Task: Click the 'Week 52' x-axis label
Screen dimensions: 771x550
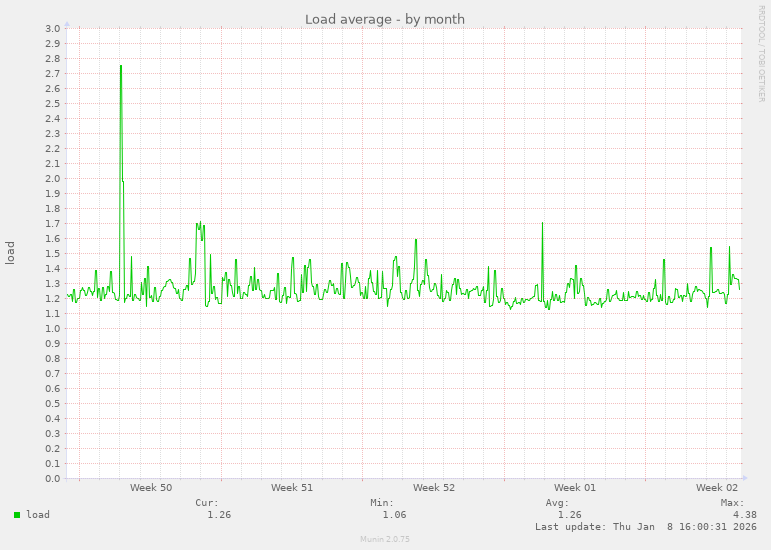Action: [x=434, y=488]
